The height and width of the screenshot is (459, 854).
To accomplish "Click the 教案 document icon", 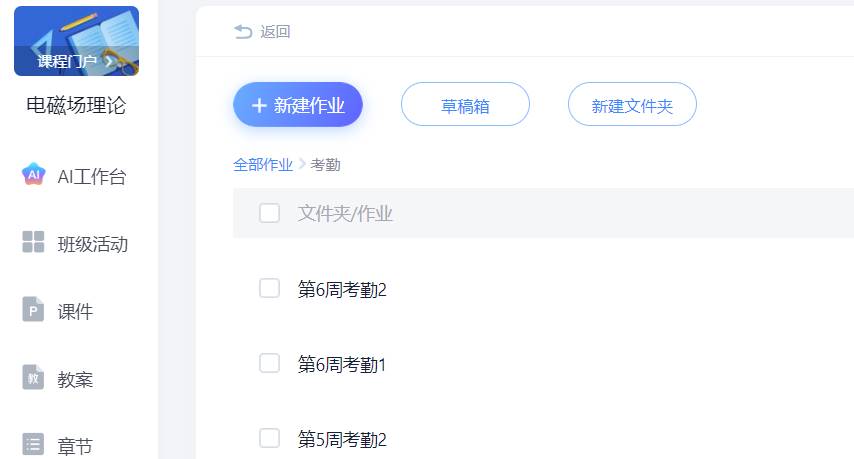I will click(x=33, y=378).
